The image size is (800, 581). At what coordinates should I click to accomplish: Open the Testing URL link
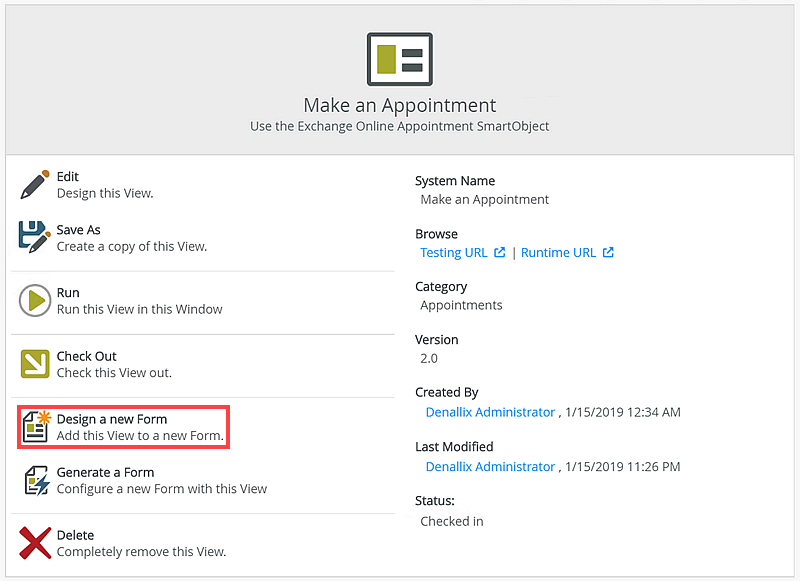454,253
